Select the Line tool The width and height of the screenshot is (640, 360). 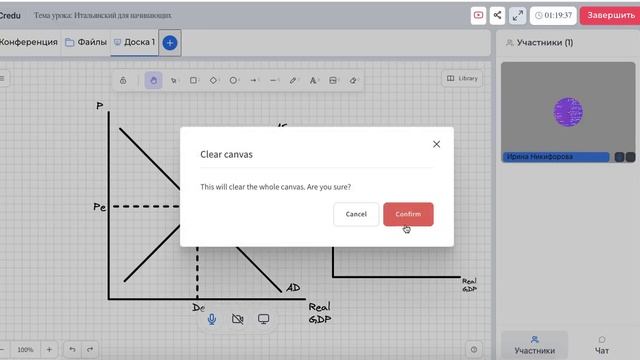pos(273,80)
